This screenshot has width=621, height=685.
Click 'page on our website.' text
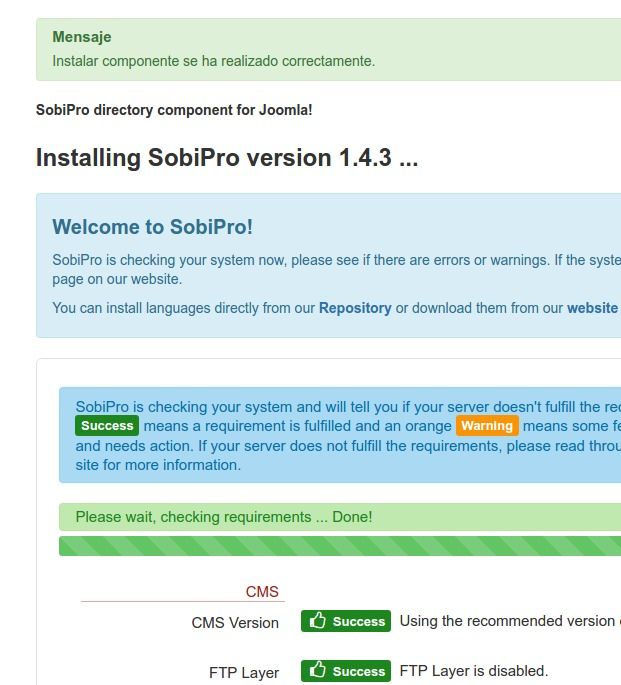click(x=117, y=279)
